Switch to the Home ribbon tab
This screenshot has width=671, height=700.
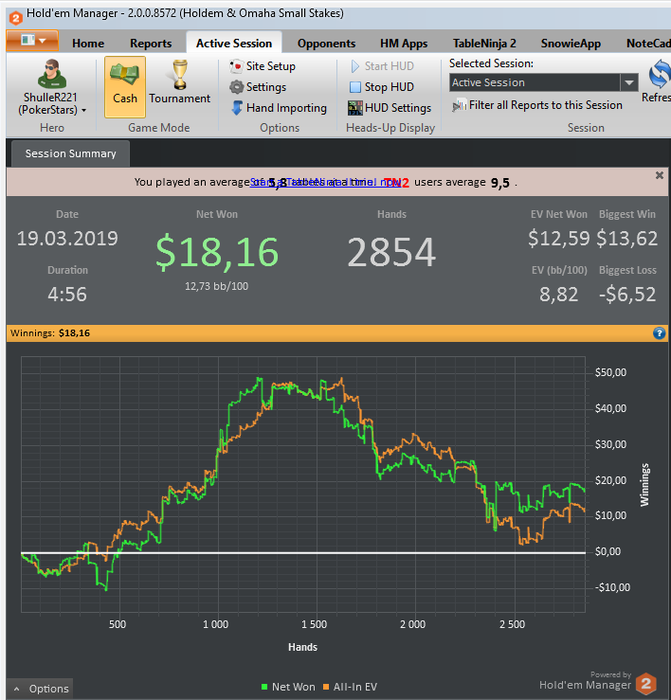tap(88, 43)
